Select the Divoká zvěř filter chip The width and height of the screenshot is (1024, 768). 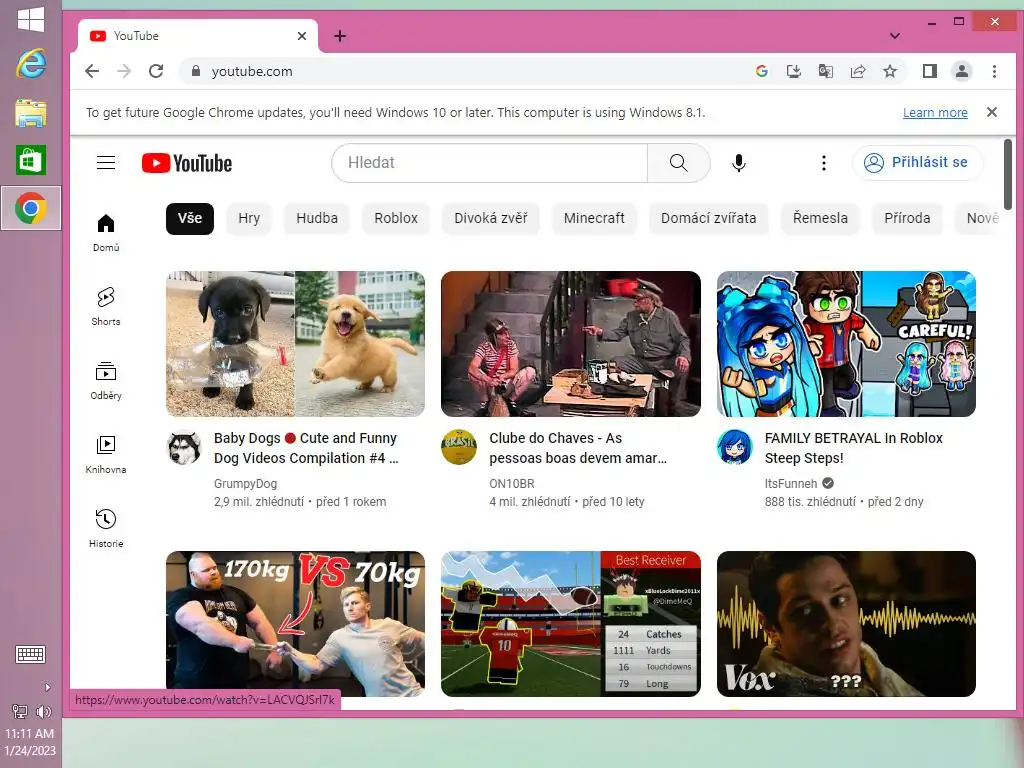point(490,218)
